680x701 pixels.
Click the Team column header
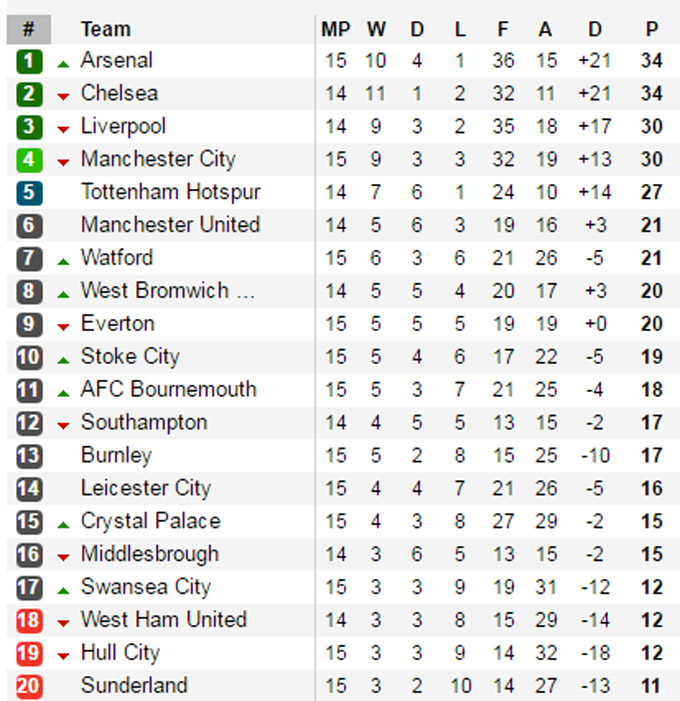pos(106,30)
